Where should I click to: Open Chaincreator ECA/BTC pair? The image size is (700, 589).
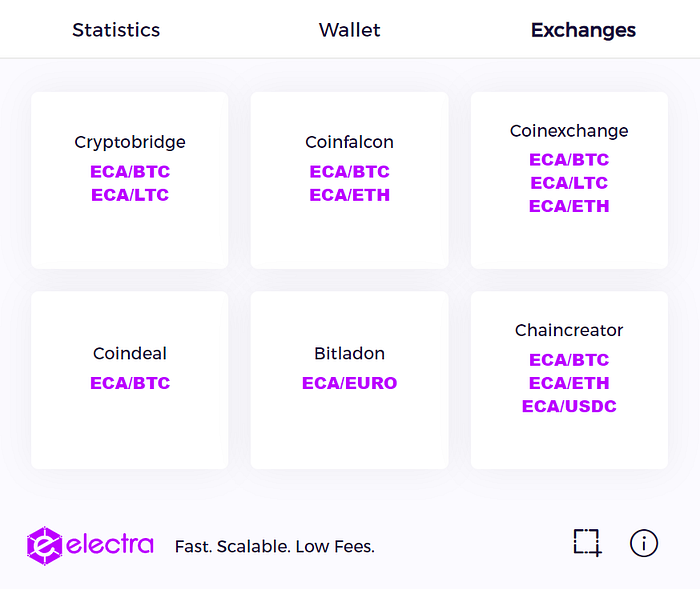coord(569,359)
